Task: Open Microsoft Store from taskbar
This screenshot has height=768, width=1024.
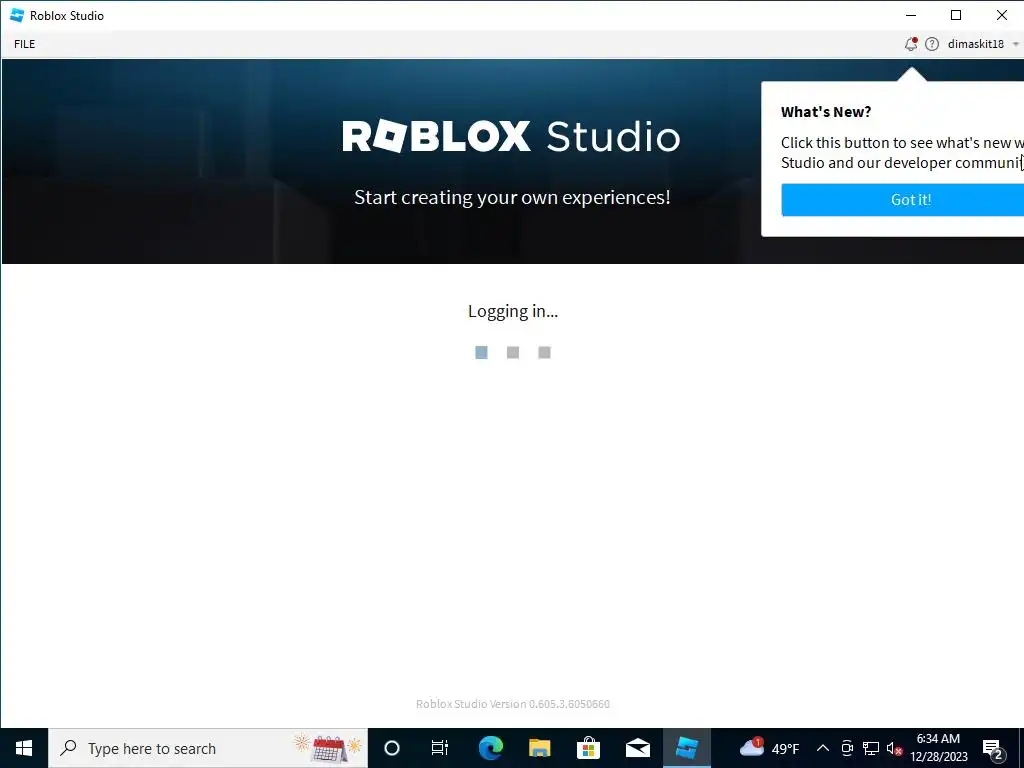Action: tap(588, 748)
